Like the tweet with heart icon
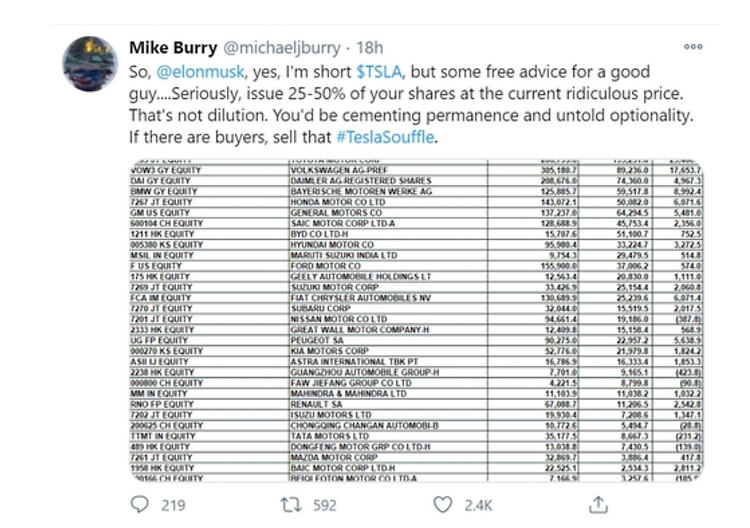The image size is (750, 528). point(442,505)
